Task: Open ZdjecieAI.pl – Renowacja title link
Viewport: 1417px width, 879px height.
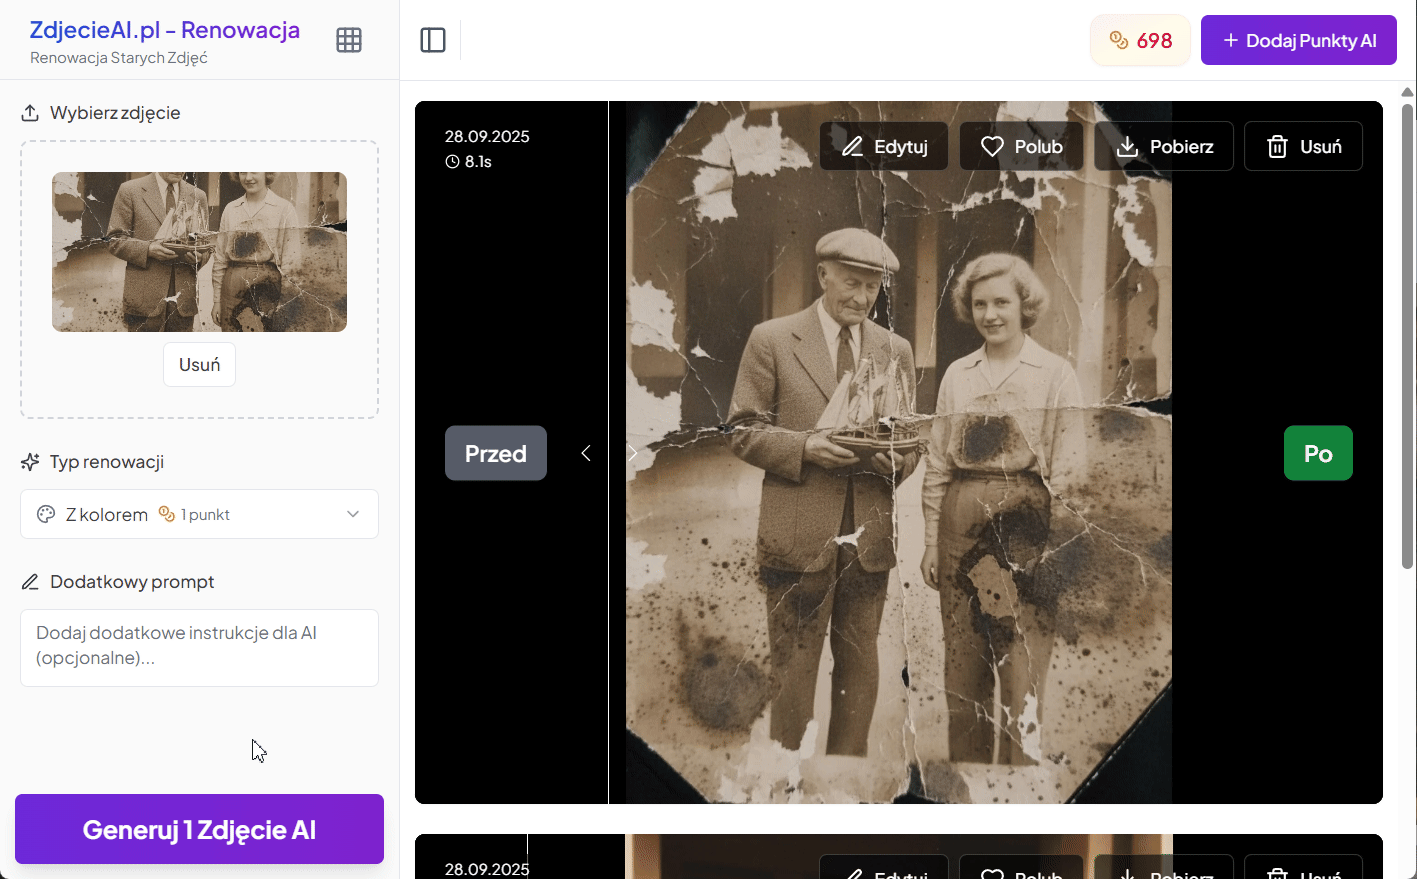Action: tap(165, 30)
